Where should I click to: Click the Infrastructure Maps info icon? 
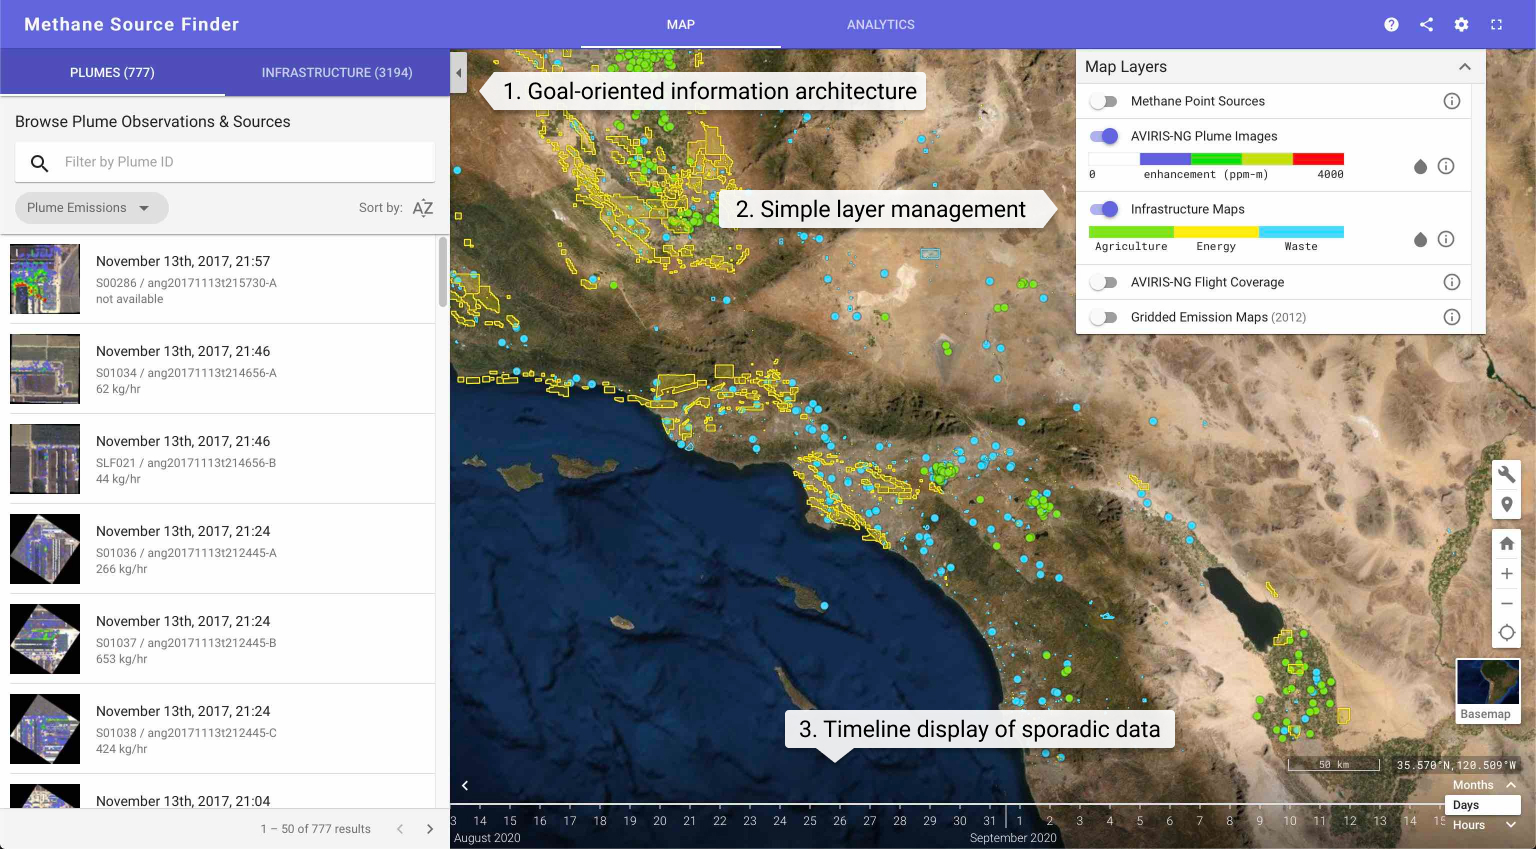click(1446, 239)
